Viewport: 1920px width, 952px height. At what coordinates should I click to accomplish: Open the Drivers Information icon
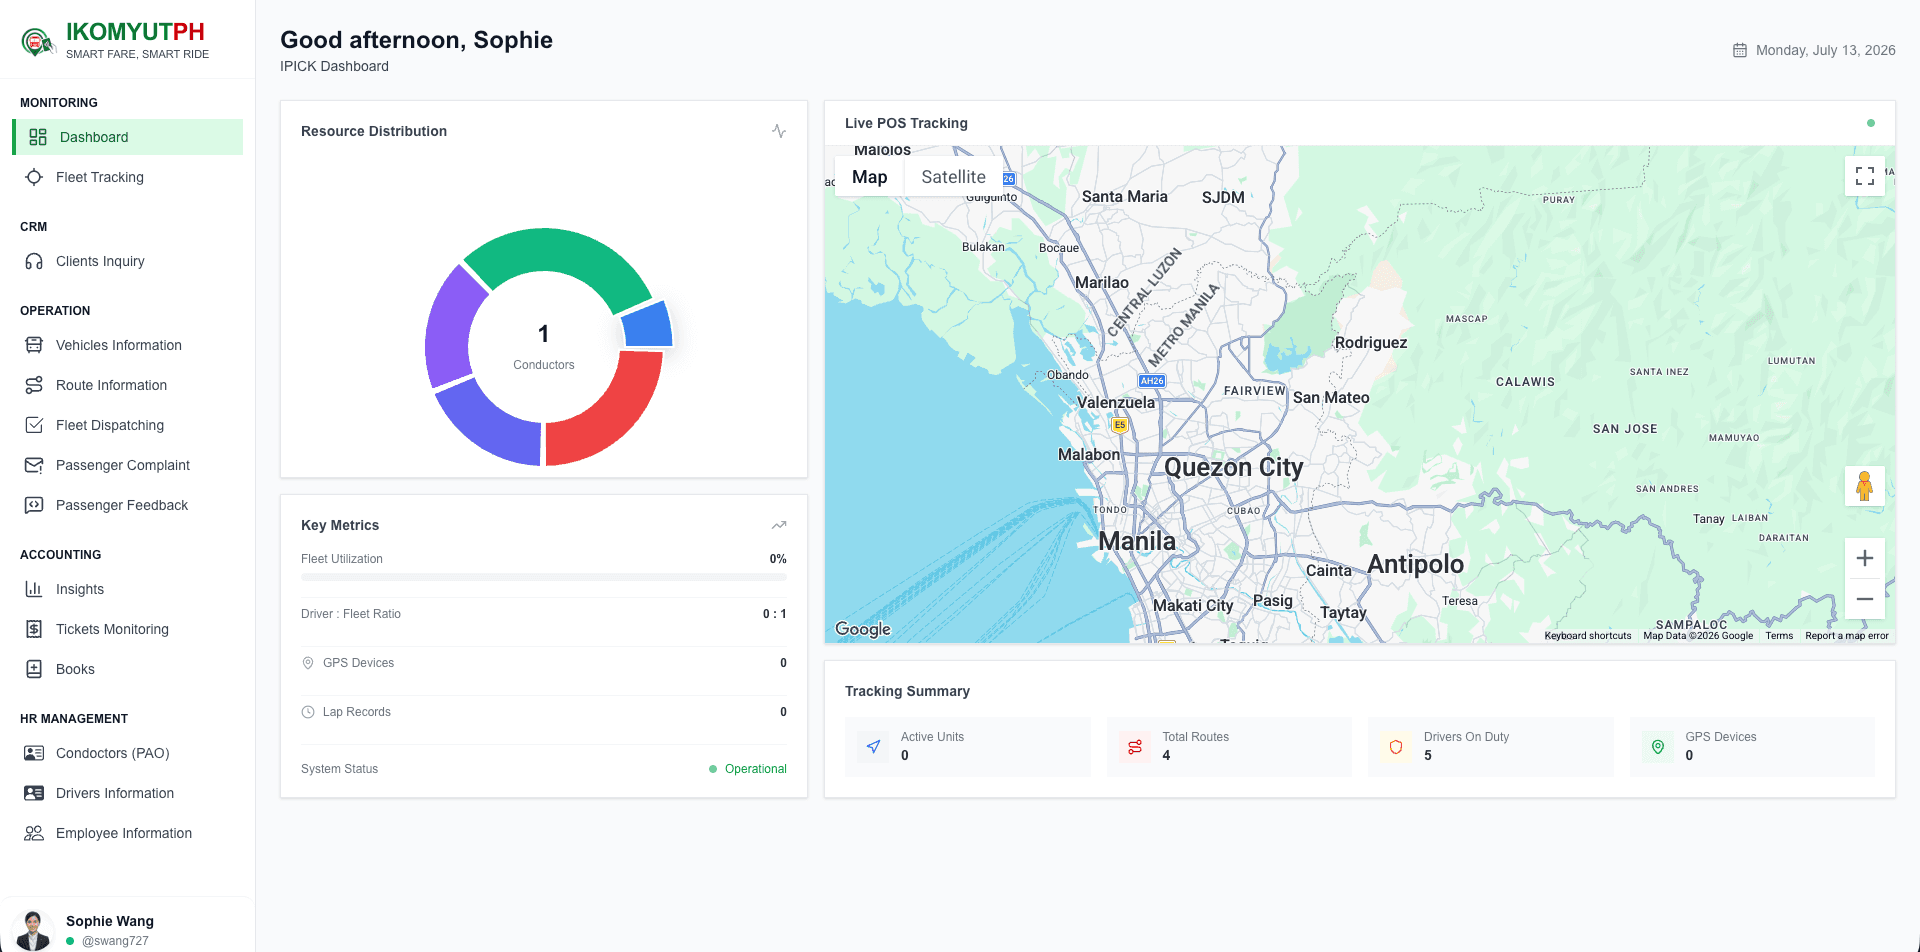click(34, 793)
